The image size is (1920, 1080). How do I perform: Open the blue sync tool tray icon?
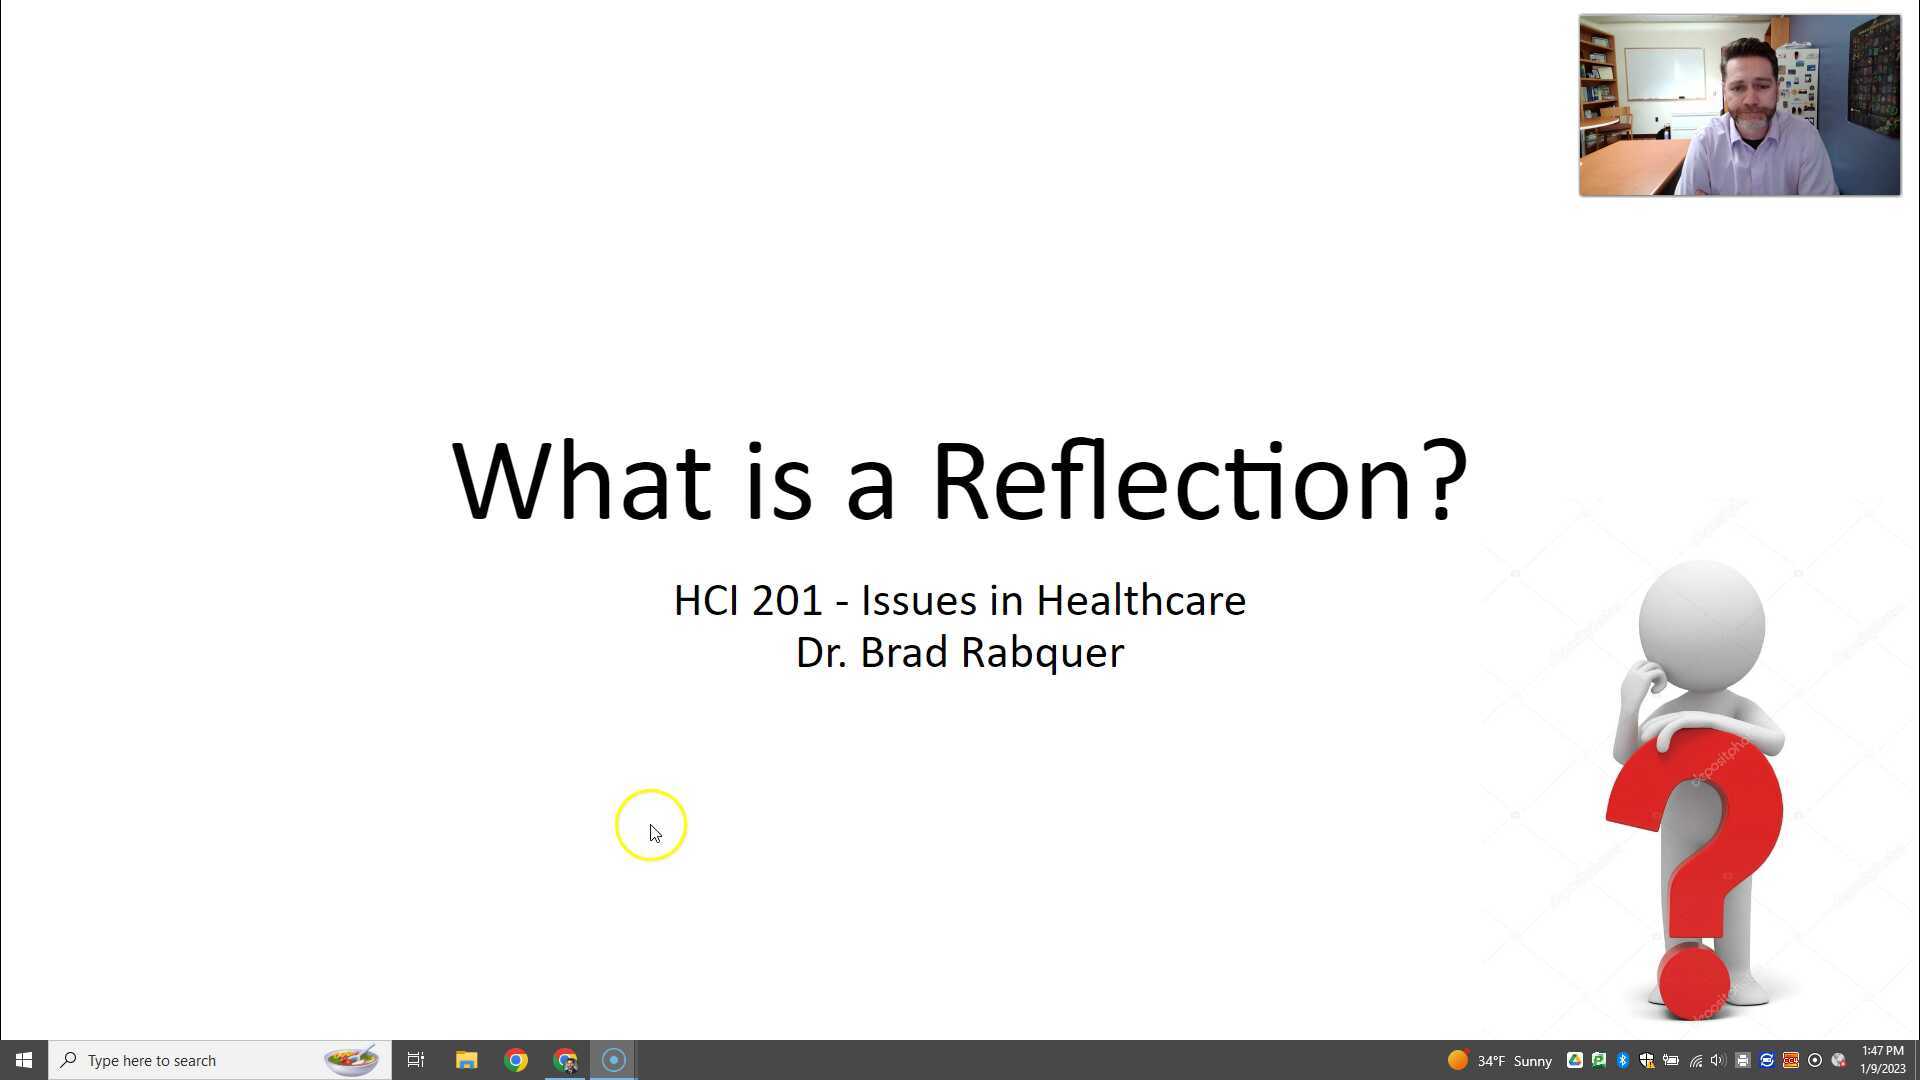(1767, 1060)
